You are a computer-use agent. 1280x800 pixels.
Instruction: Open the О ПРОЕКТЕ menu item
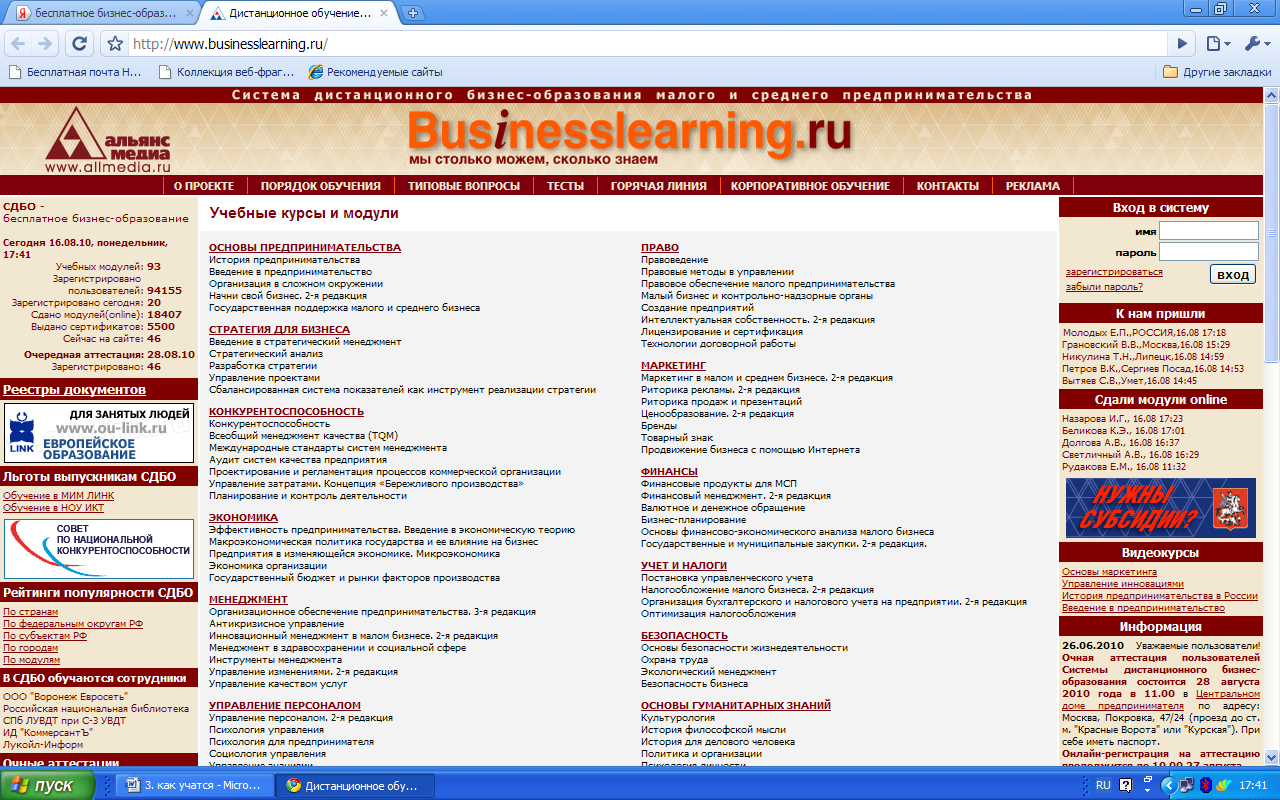[204, 186]
